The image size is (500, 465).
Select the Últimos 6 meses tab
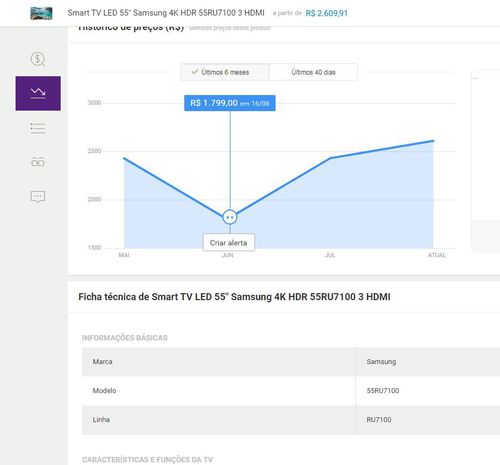coord(225,72)
